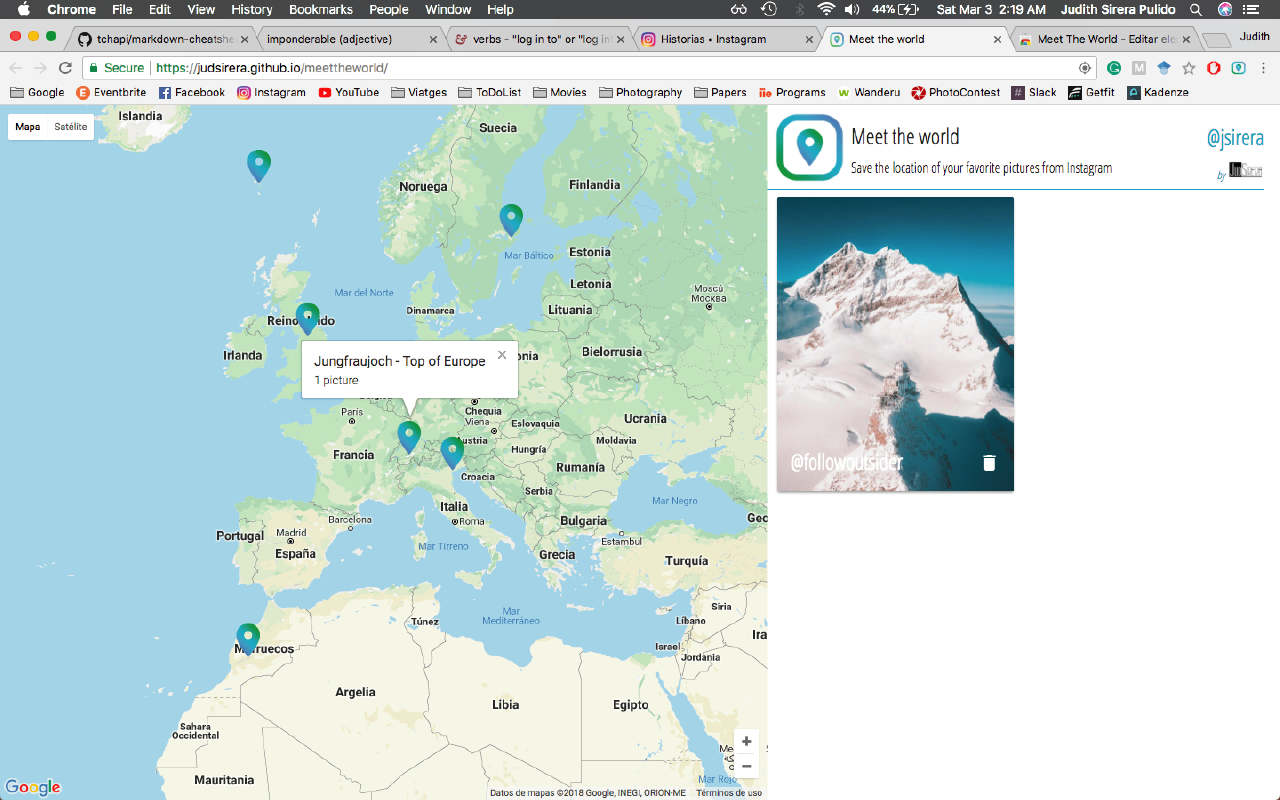1280x800 pixels.
Task: Open the Bookmarks menu
Action: 320,10
